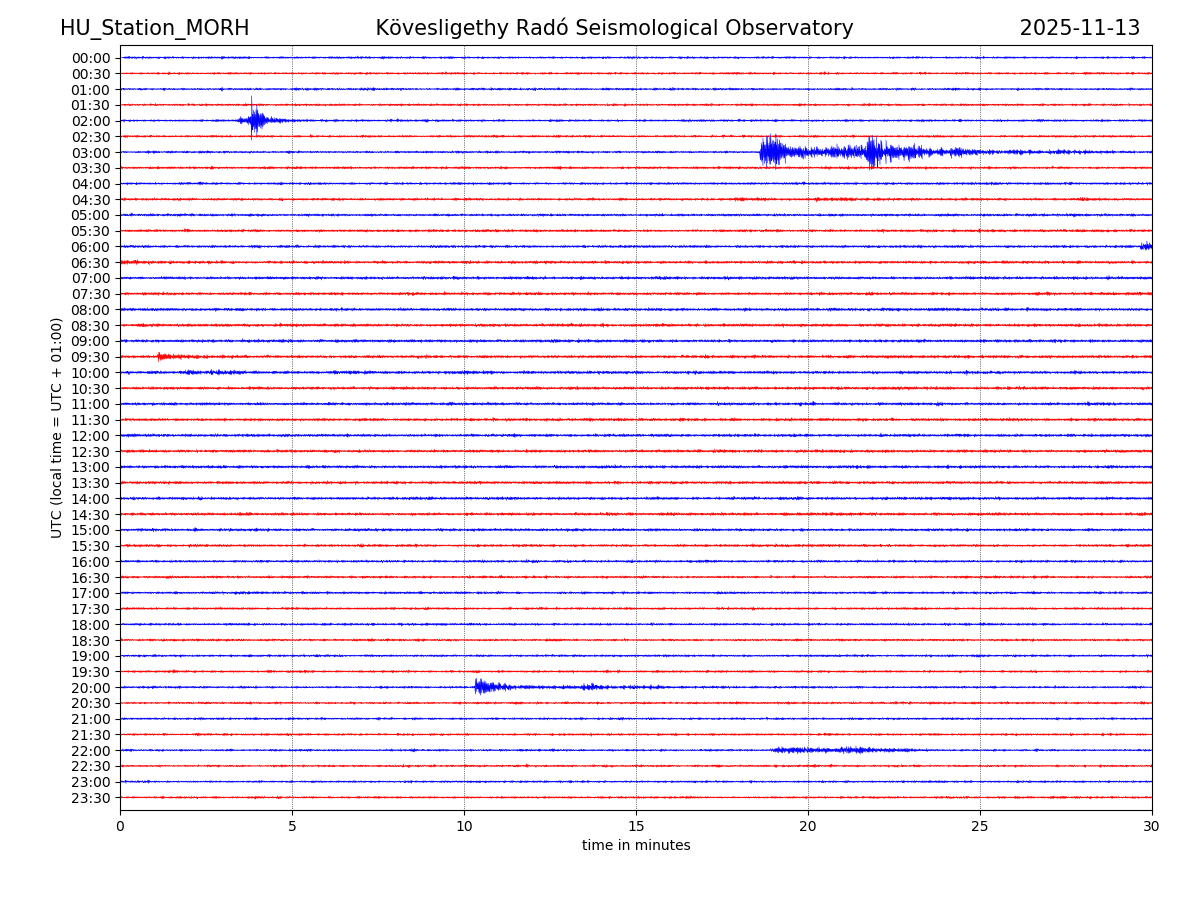The image size is (1200, 900).
Task: Click the 00:00 row label
Action: point(91,58)
